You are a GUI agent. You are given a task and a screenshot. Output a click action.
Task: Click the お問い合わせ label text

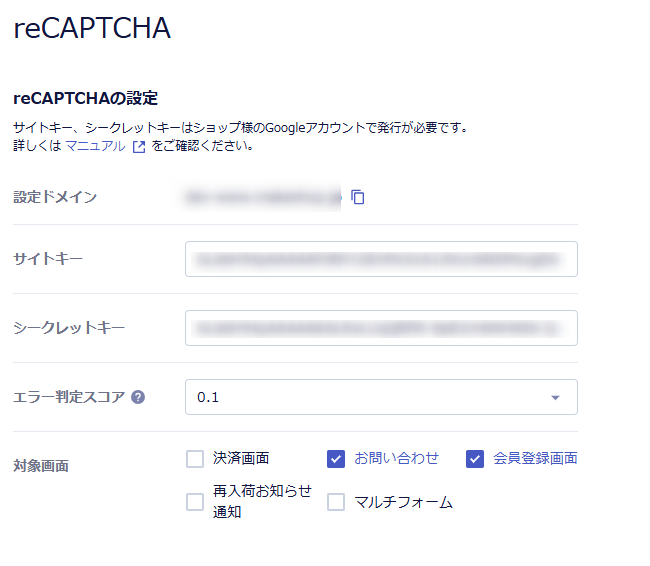(x=396, y=459)
